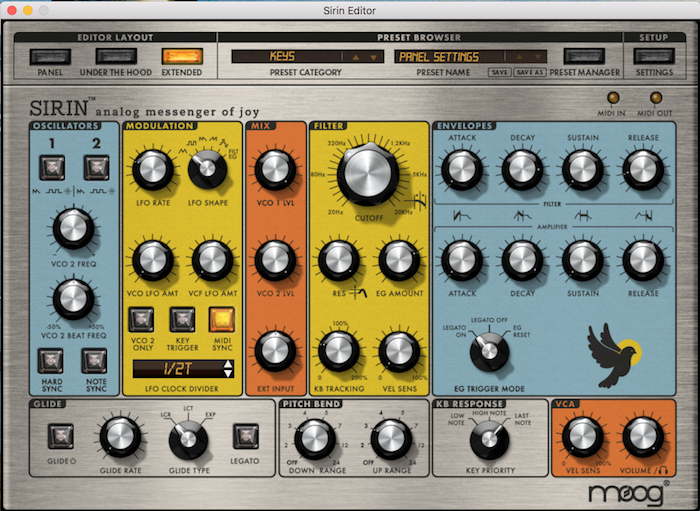700x511 pixels.
Task: Click the filter EG Amount knob
Action: [x=399, y=261]
